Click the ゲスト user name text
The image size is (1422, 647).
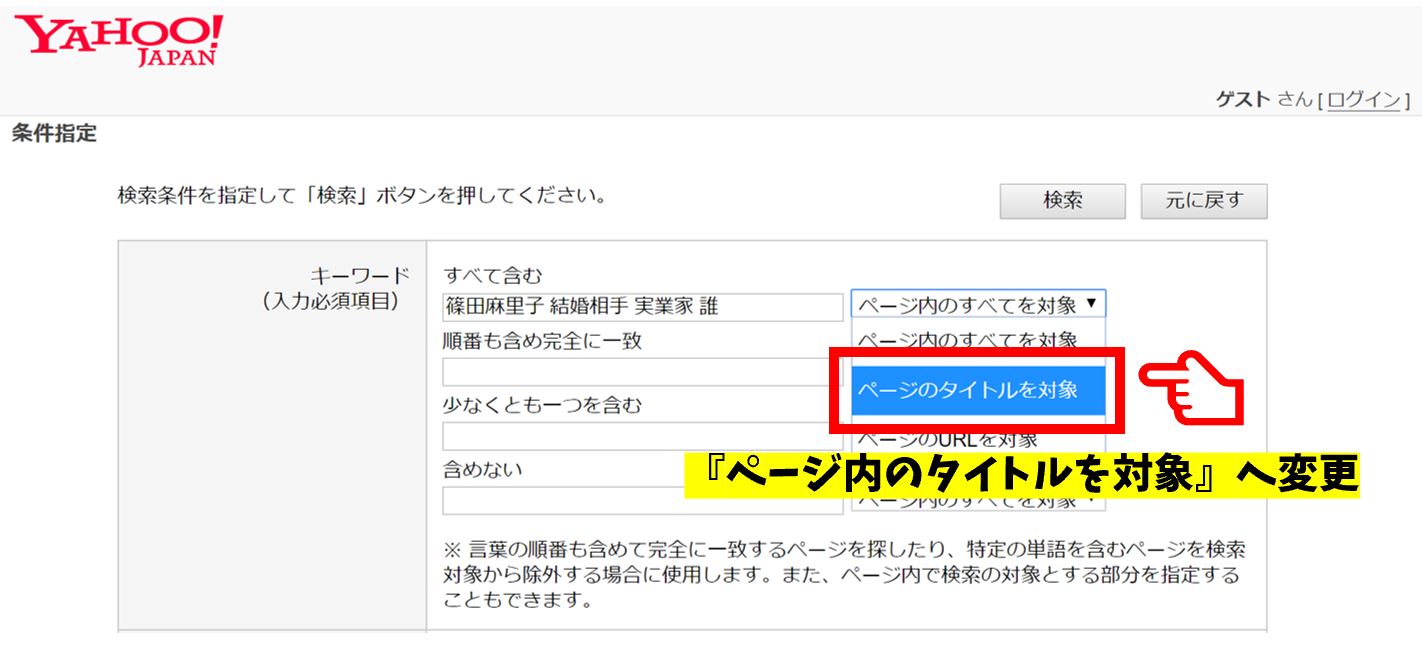pyautogui.click(x=1243, y=100)
